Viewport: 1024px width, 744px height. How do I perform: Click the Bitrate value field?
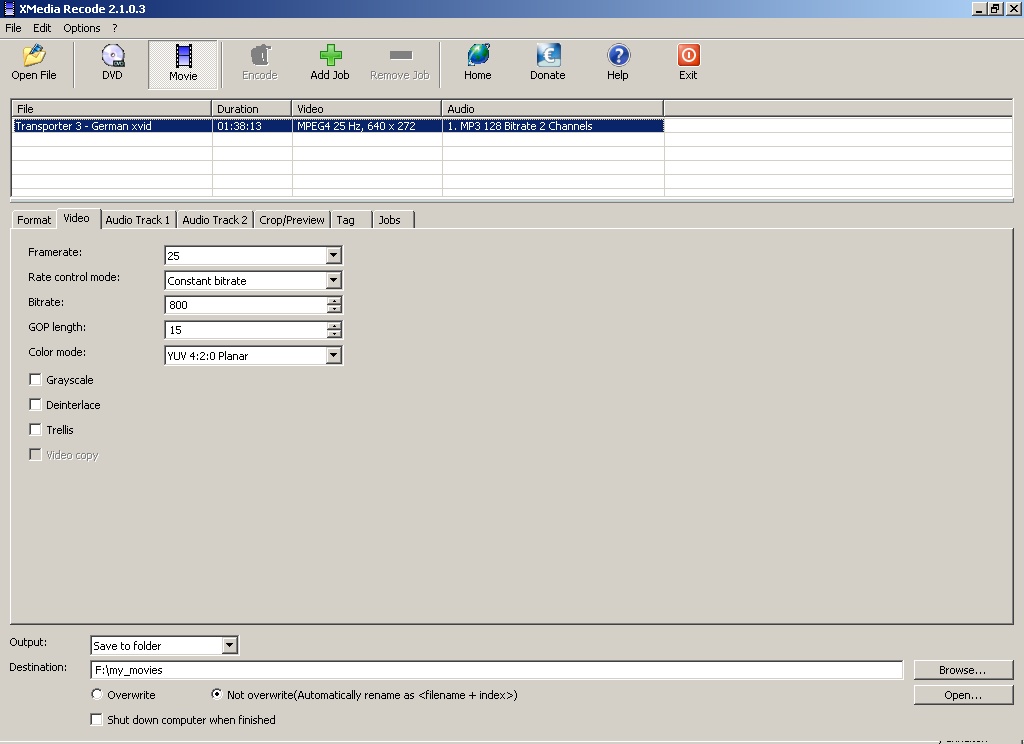[246, 304]
